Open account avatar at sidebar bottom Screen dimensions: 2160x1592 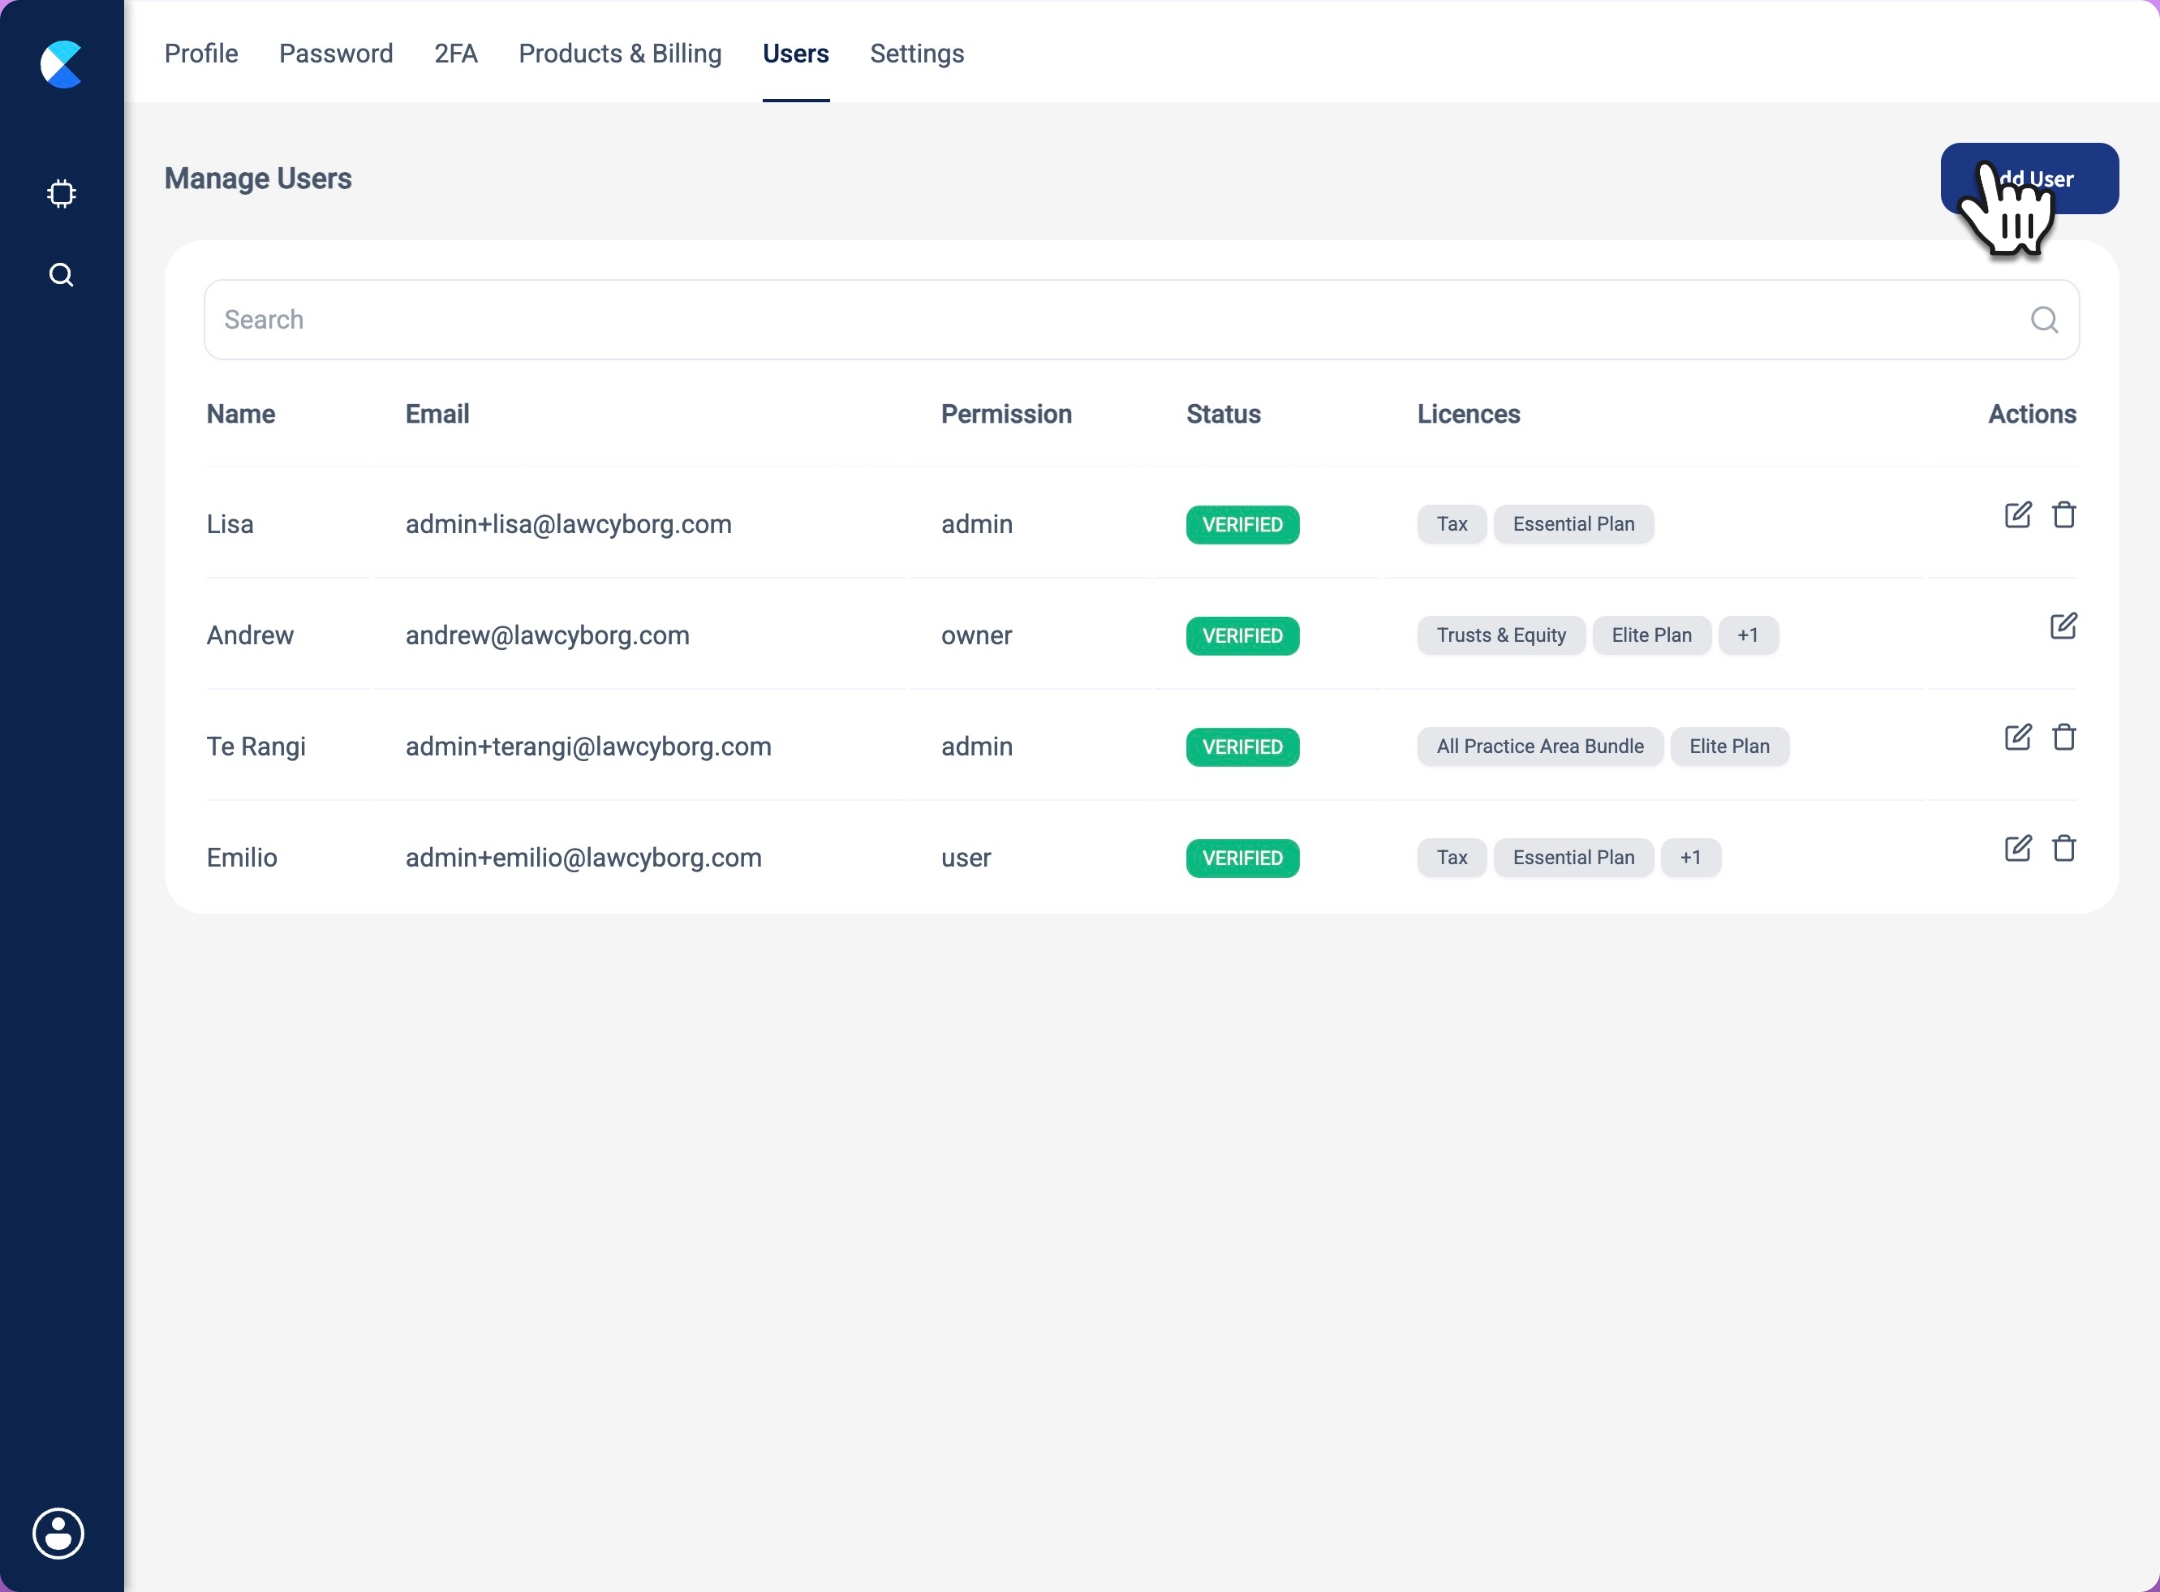click(x=59, y=1533)
